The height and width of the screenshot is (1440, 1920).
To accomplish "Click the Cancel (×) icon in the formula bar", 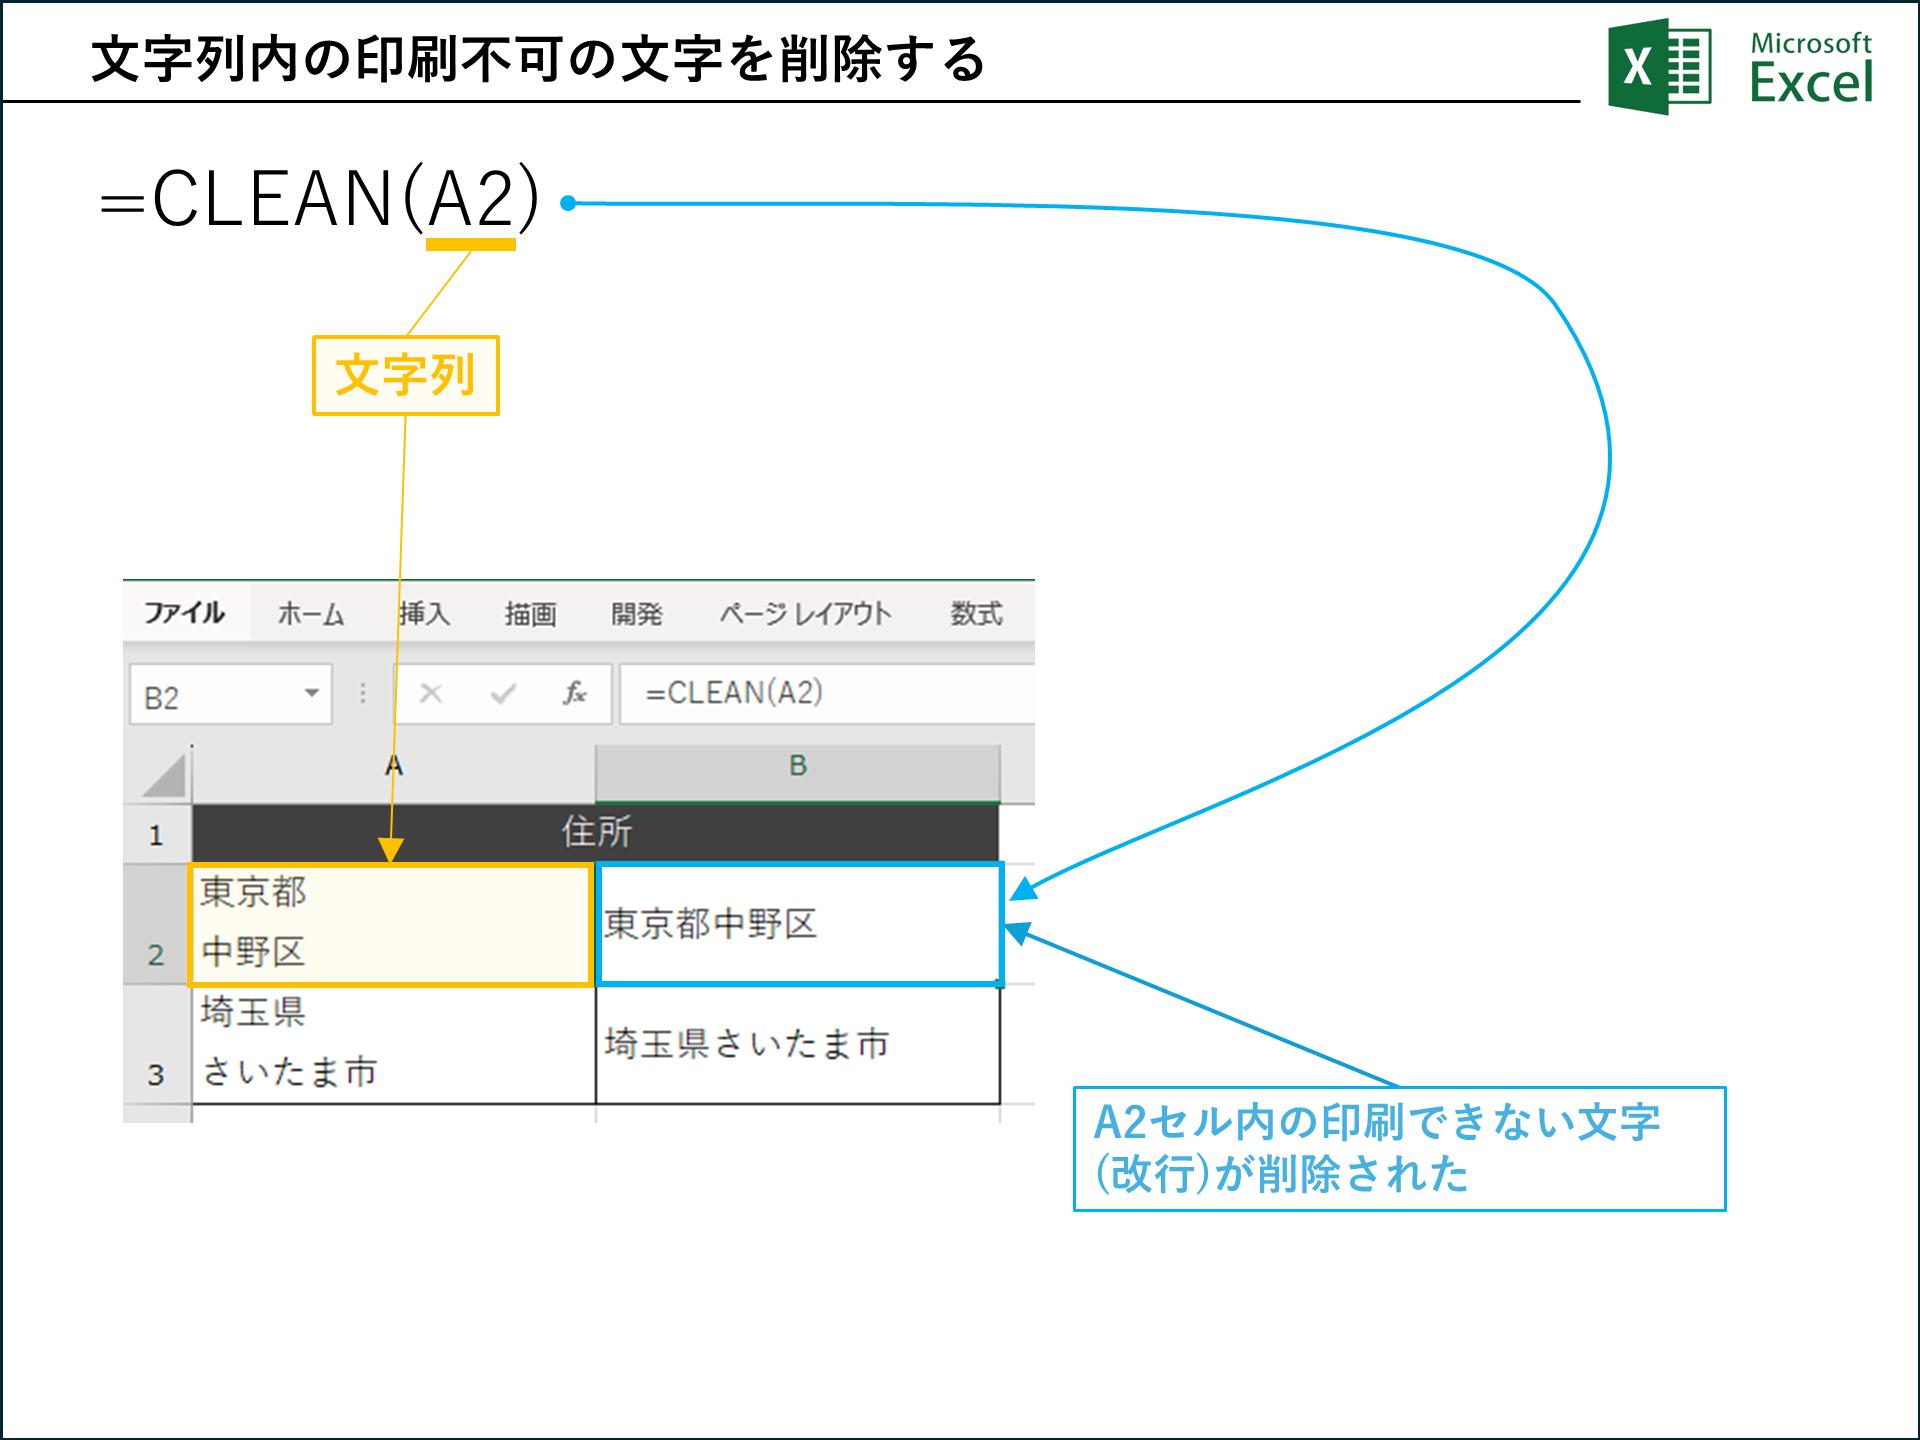I will 432,692.
